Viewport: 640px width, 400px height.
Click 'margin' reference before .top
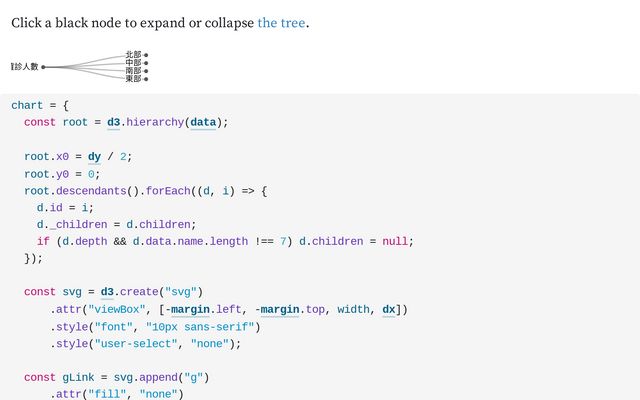[279, 309]
